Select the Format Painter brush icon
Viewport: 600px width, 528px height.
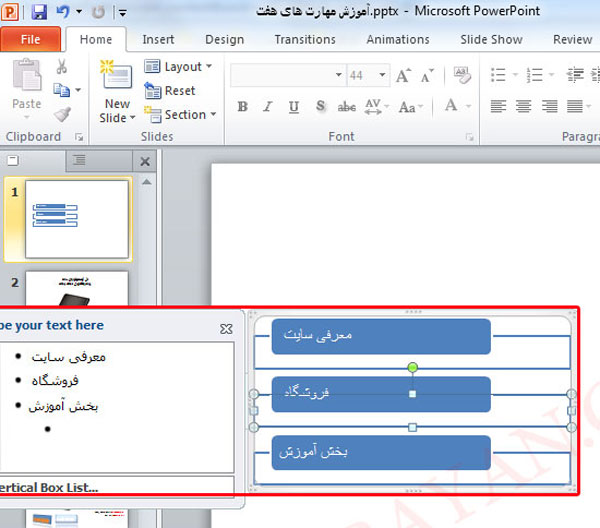pyautogui.click(x=62, y=114)
